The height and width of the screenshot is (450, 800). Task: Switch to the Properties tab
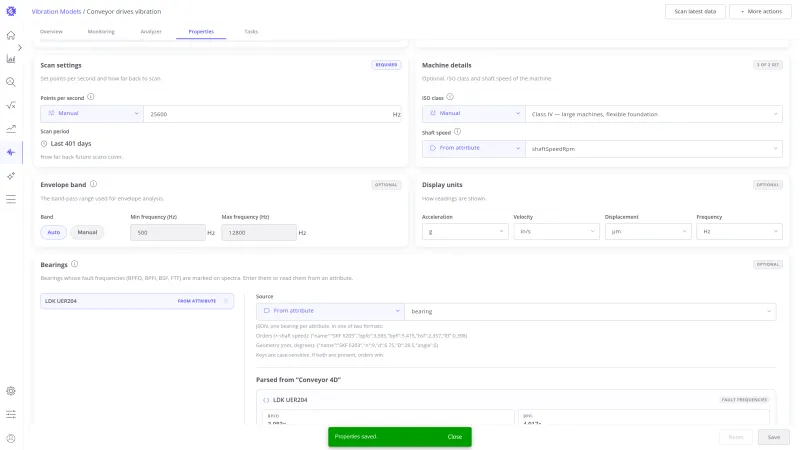point(201,32)
